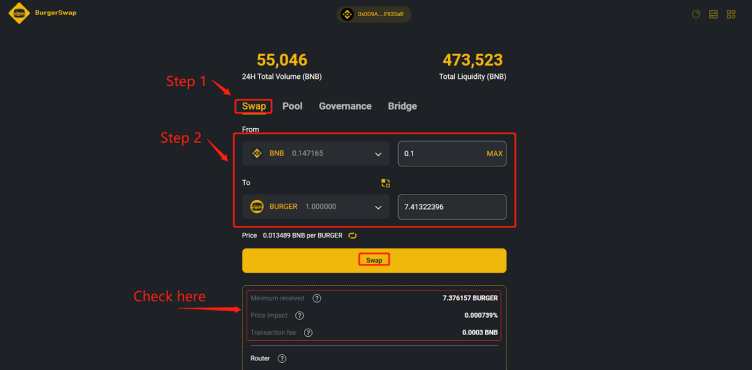Select the 473,523 total liquidity figure

pos(473,60)
